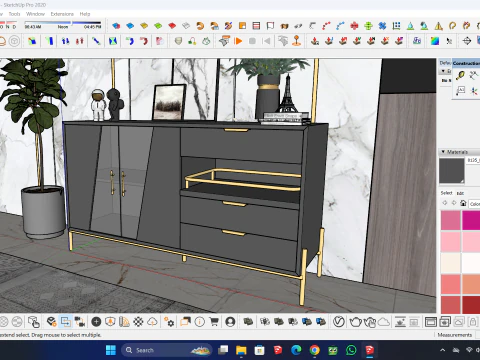Click the yellow warning triangle icon
The image size is (480, 360).
pyautogui.click(x=438, y=26)
